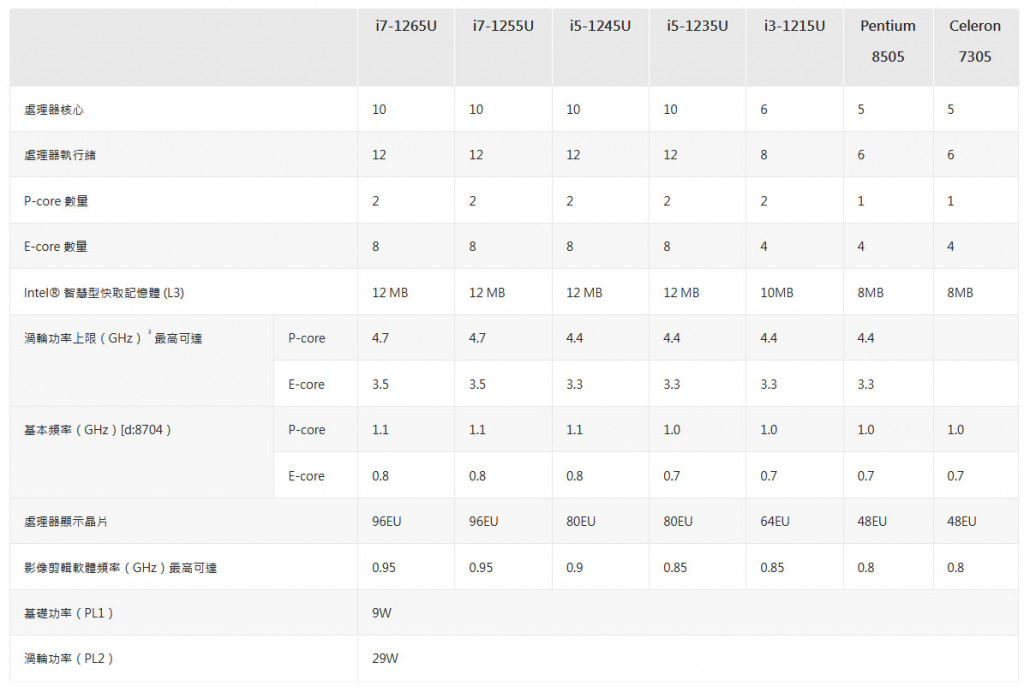Click the 處理器執行緒 row label
This screenshot has height=692, width=1024.
point(60,155)
